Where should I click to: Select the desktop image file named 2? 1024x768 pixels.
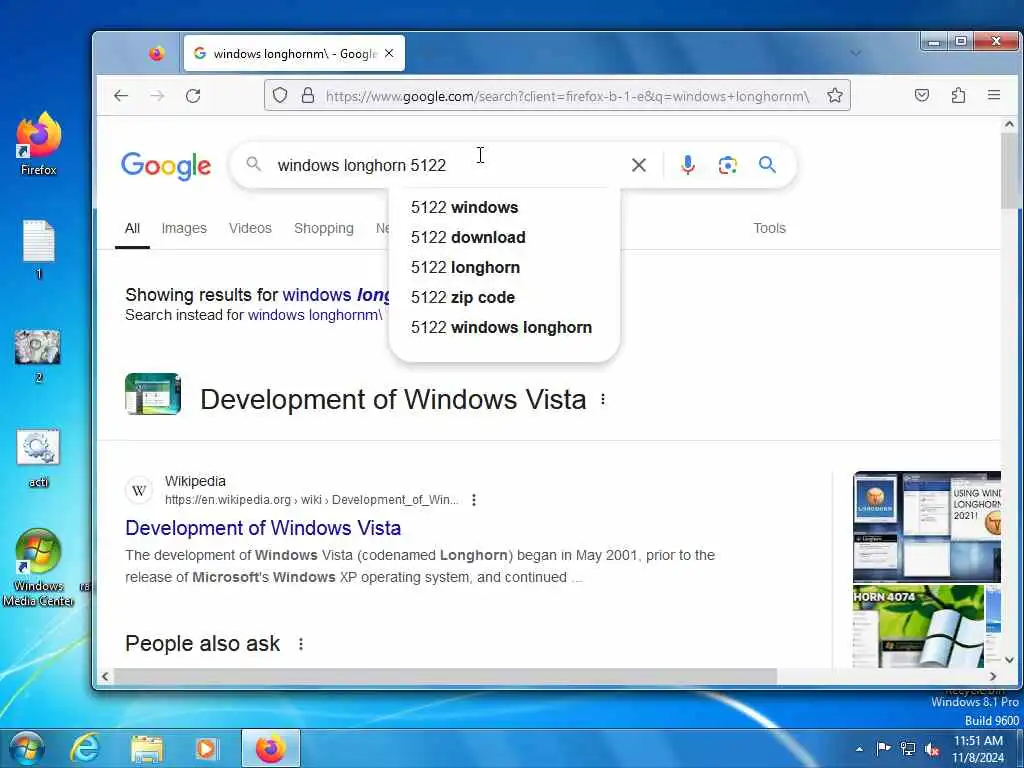39,356
